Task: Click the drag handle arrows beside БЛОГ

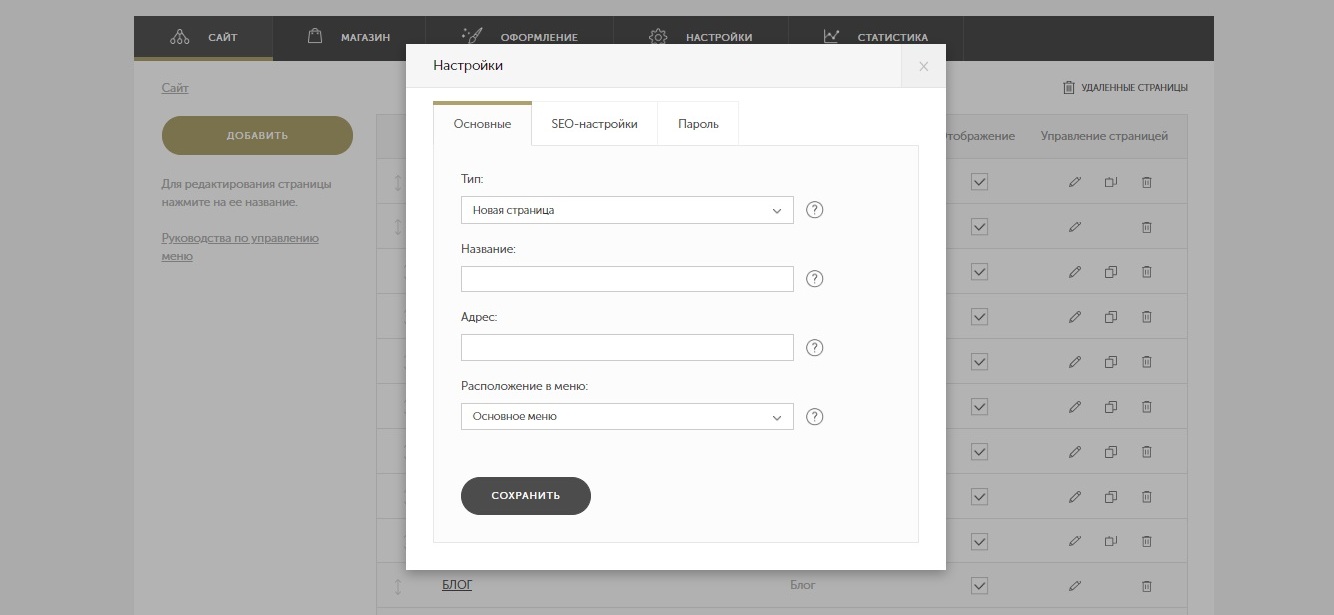Action: (397, 586)
